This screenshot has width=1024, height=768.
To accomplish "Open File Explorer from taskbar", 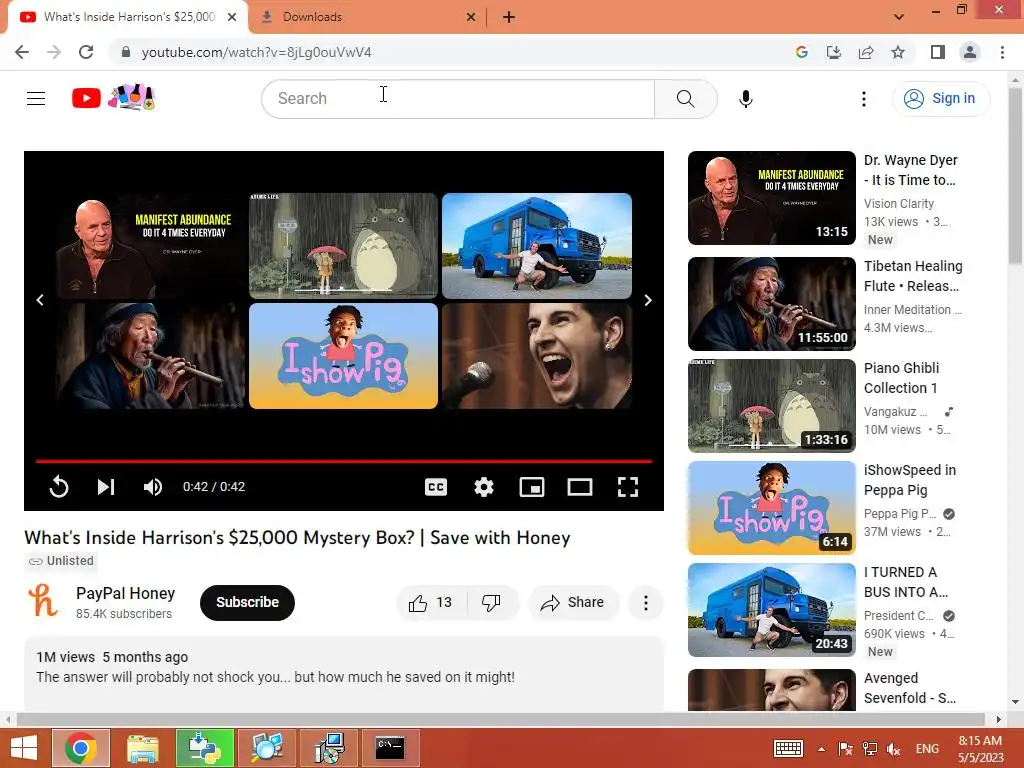I will point(142,748).
